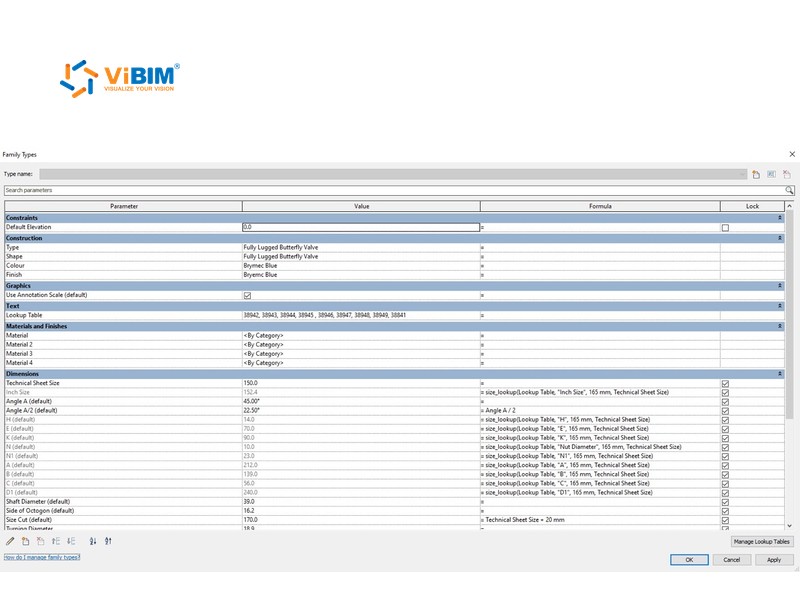Viewport: 800px width, 600px height.
Task: Select the Lookup Table value cell
Action: [361, 315]
